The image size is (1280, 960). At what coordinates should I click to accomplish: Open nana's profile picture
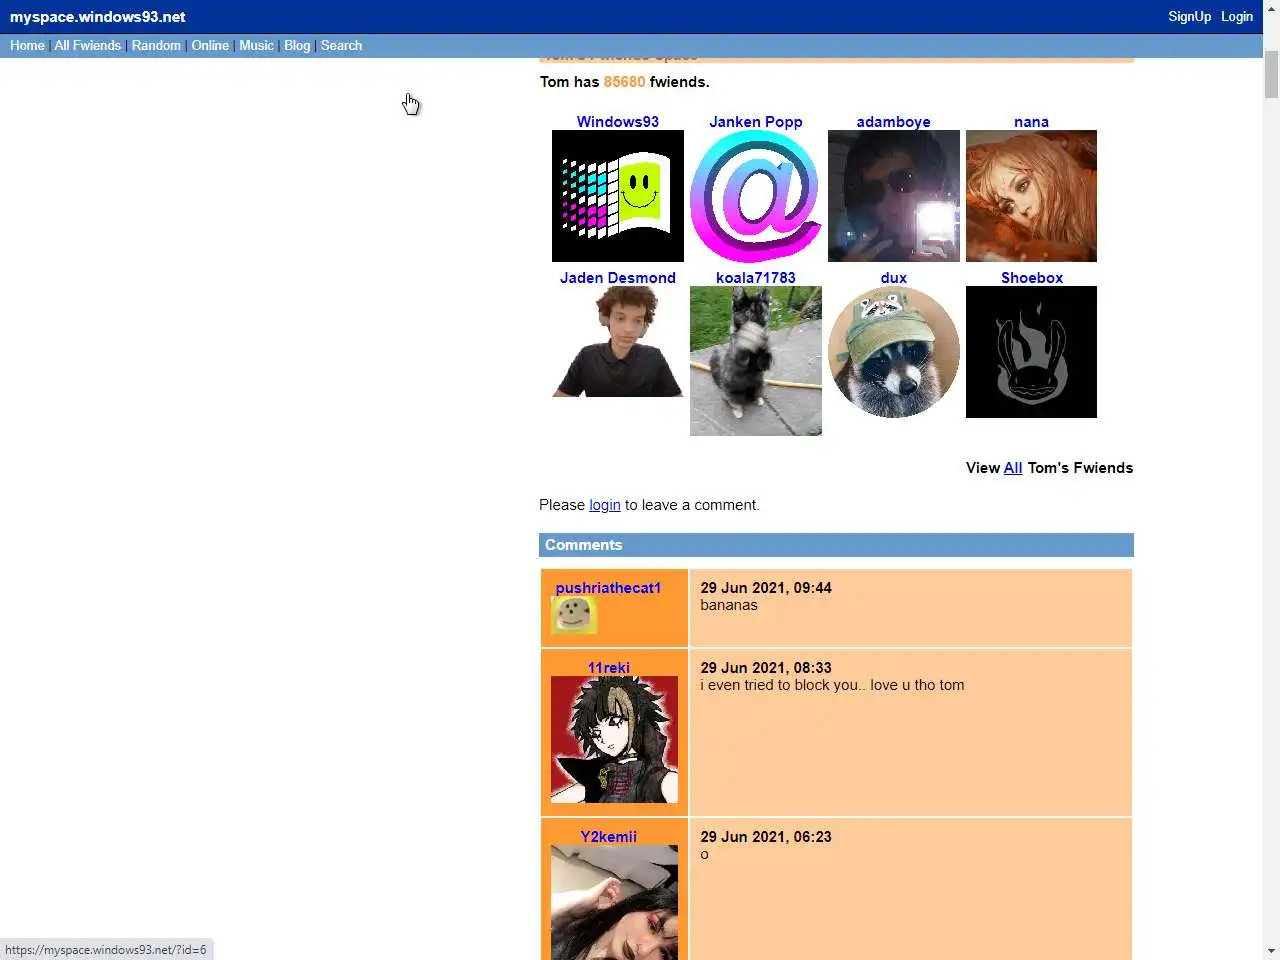click(x=1031, y=196)
